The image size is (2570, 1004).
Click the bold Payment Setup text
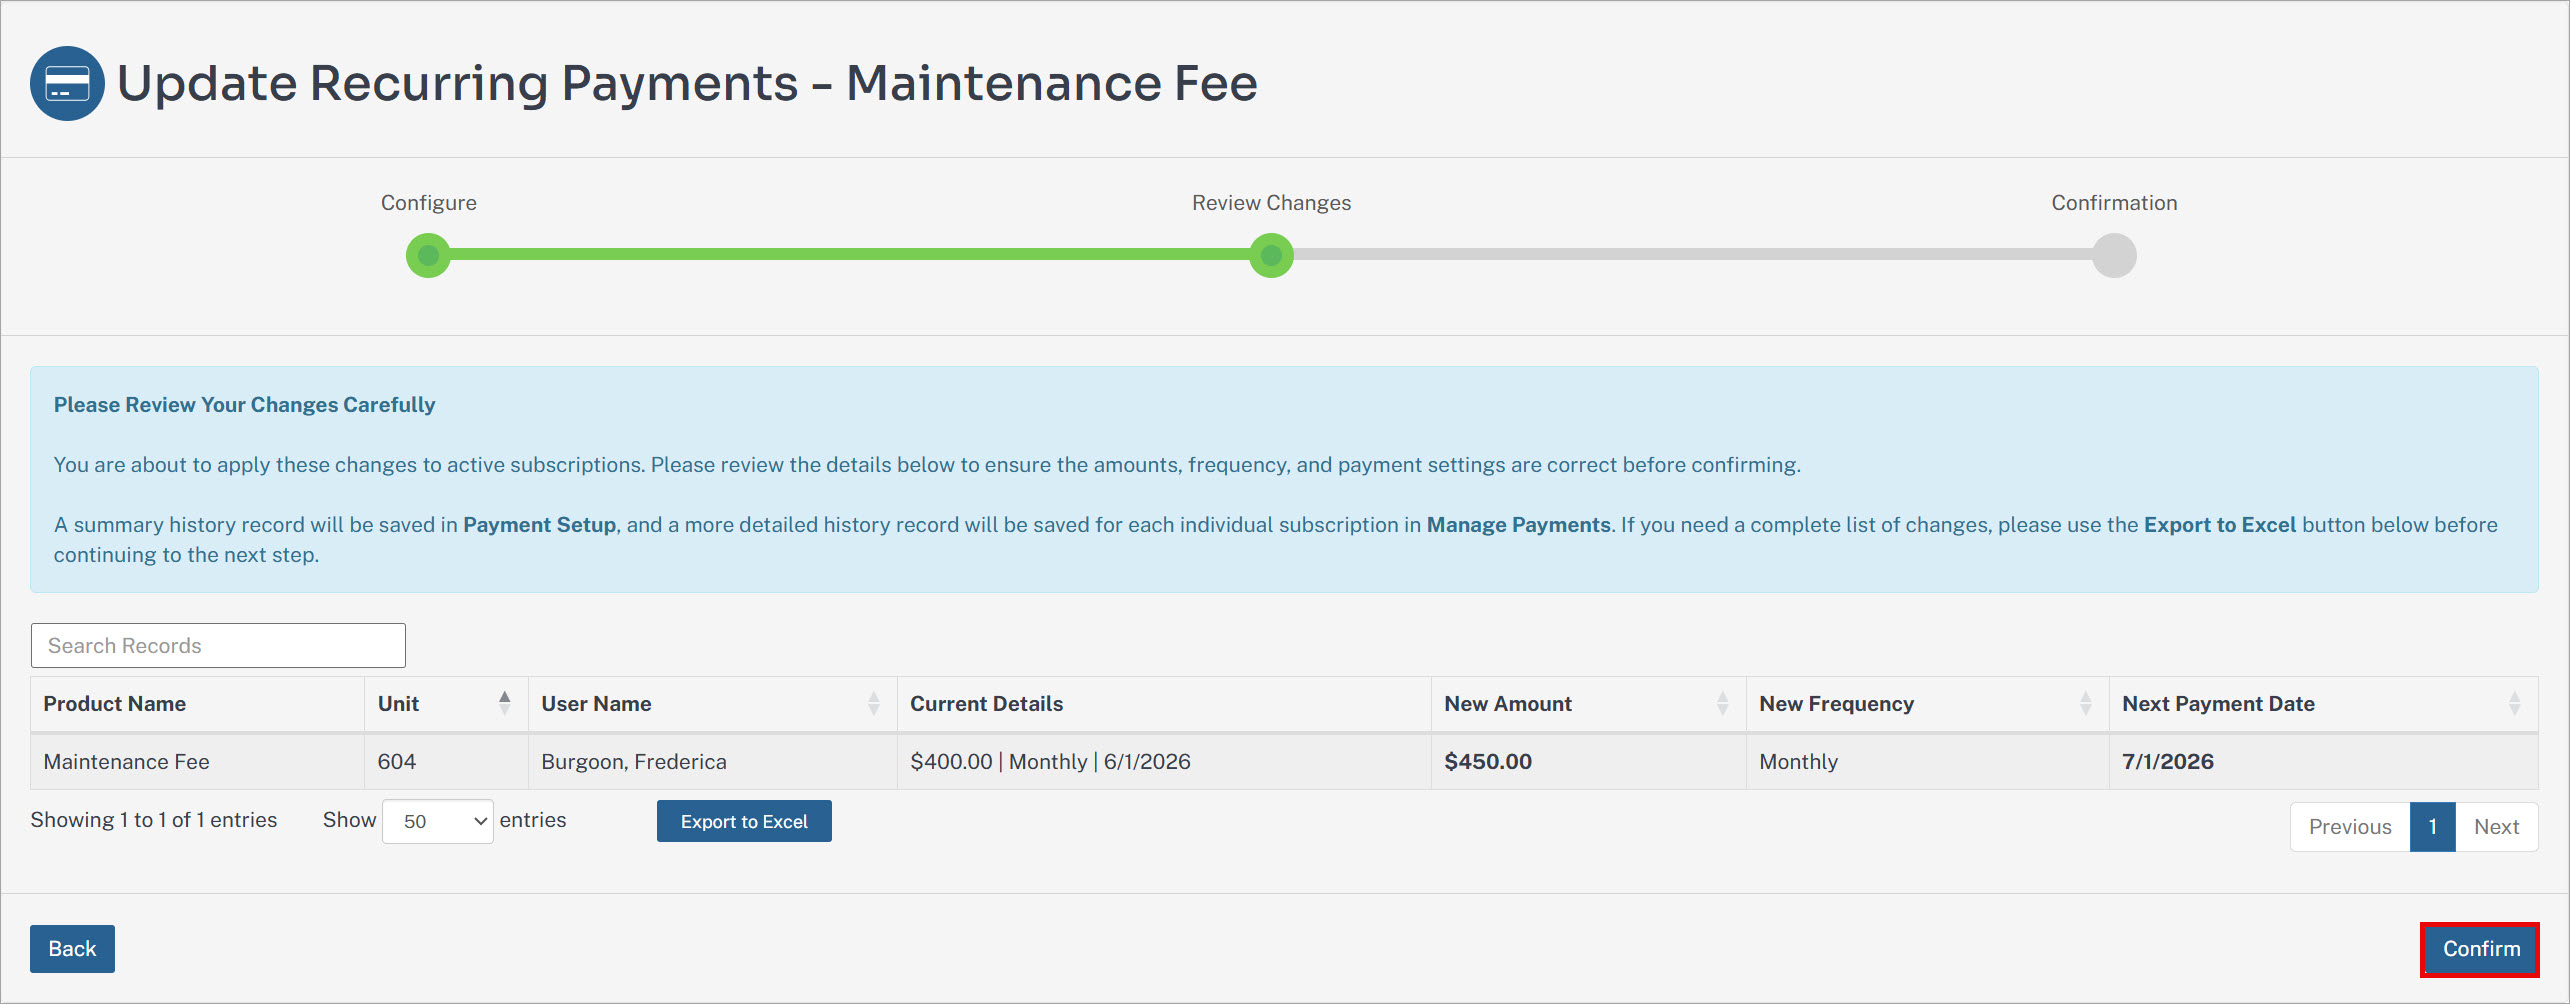coord(539,525)
